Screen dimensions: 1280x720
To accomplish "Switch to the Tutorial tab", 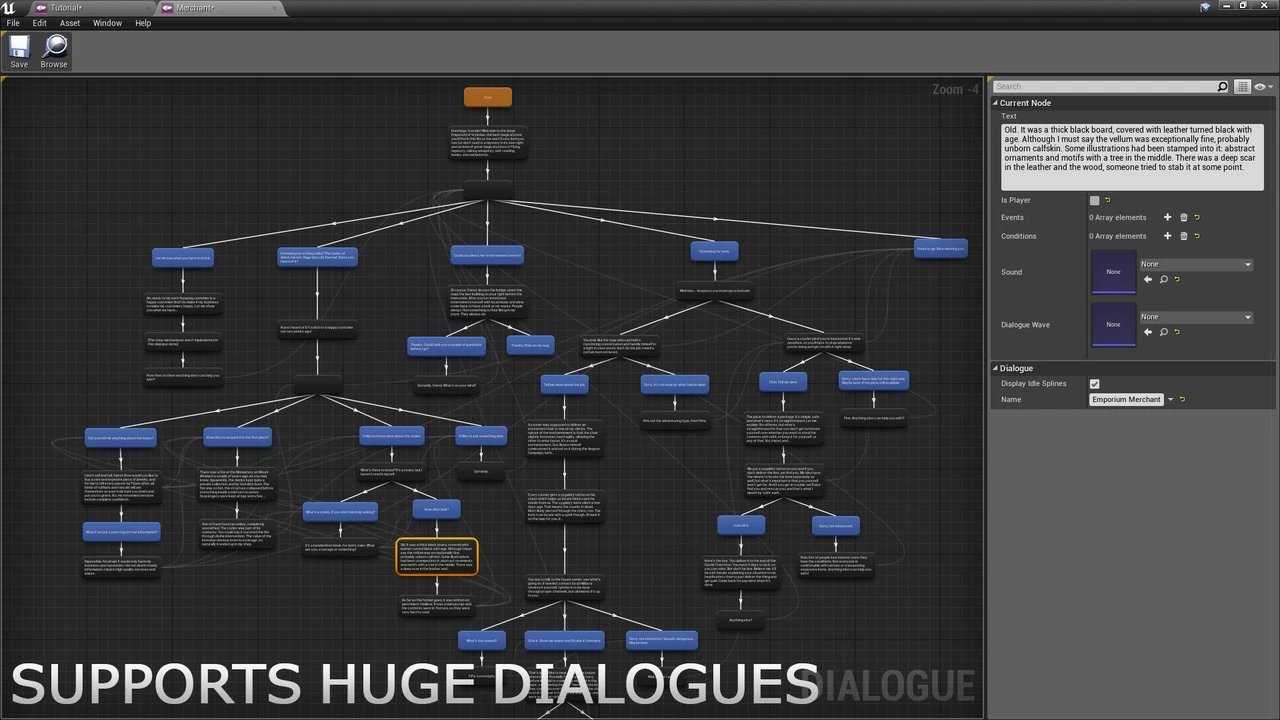I will coord(66,8).
